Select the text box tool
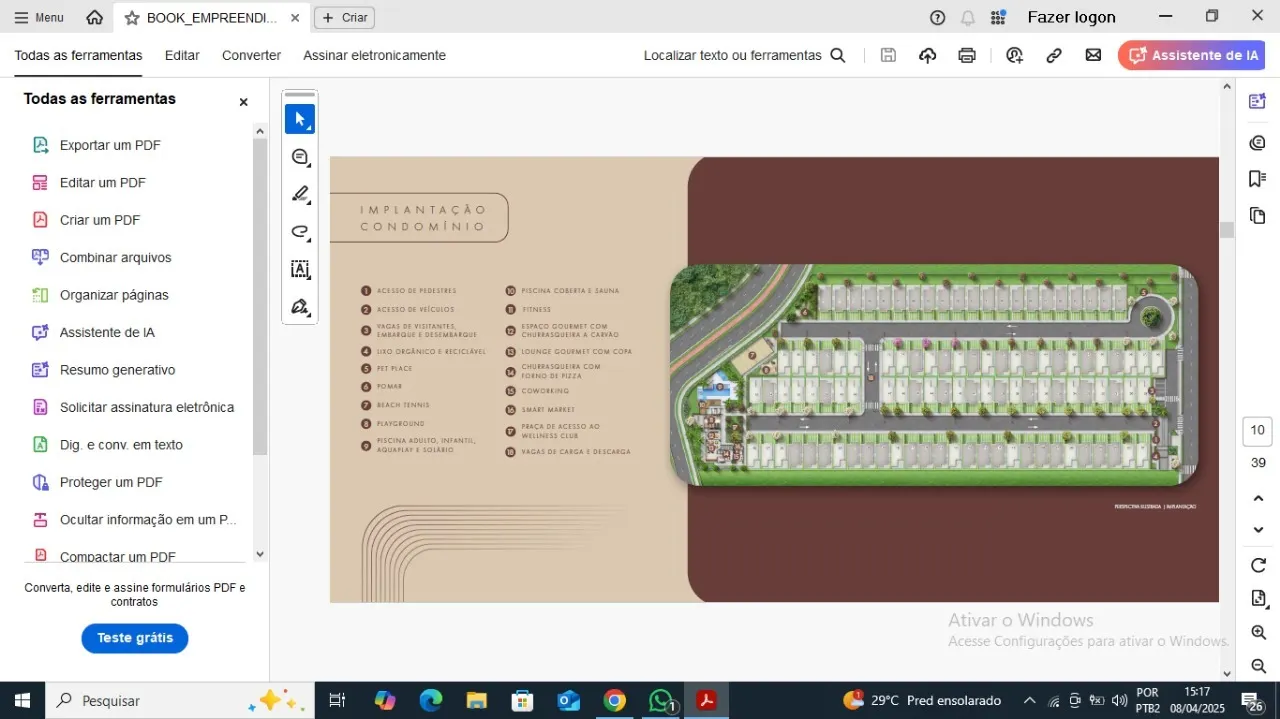Screen dimensions: 1280x719 pyautogui.click(x=300, y=269)
